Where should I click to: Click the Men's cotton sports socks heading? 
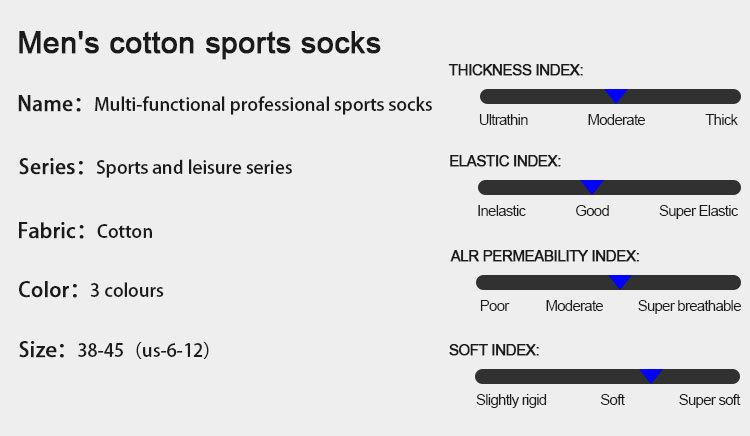tap(200, 45)
